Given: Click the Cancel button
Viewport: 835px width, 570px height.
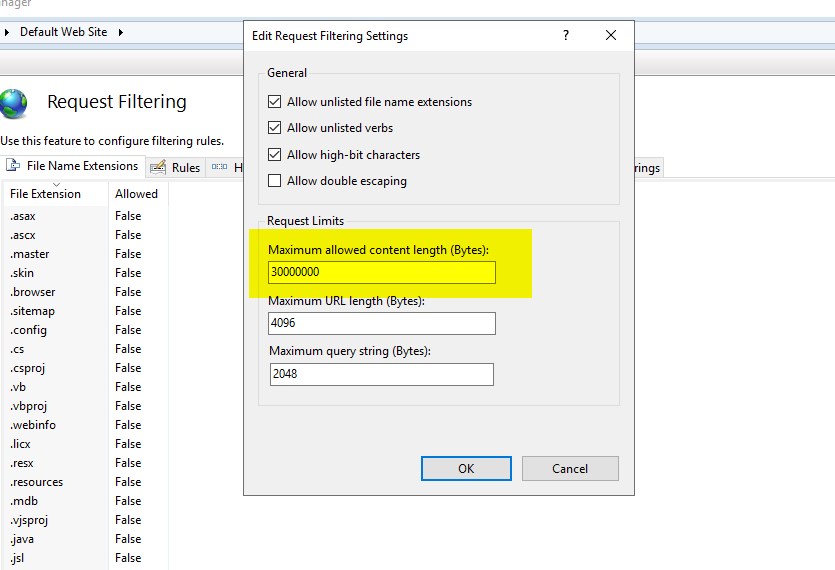Looking at the screenshot, I should point(570,468).
